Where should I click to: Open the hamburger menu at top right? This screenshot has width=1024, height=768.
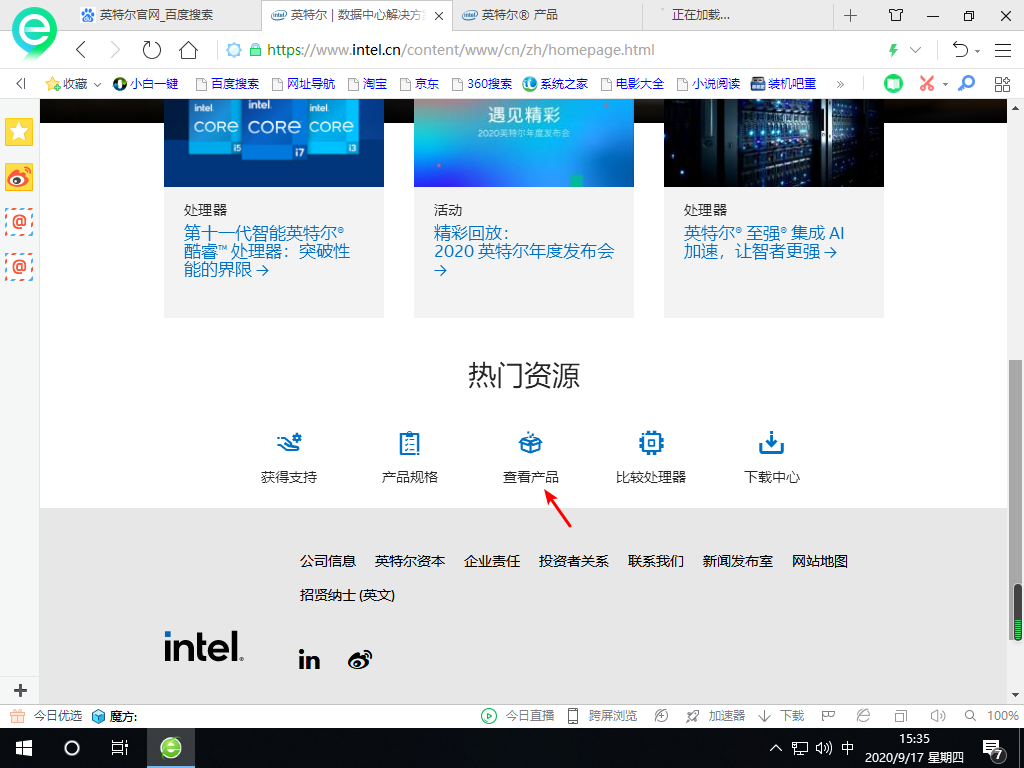coord(1002,49)
